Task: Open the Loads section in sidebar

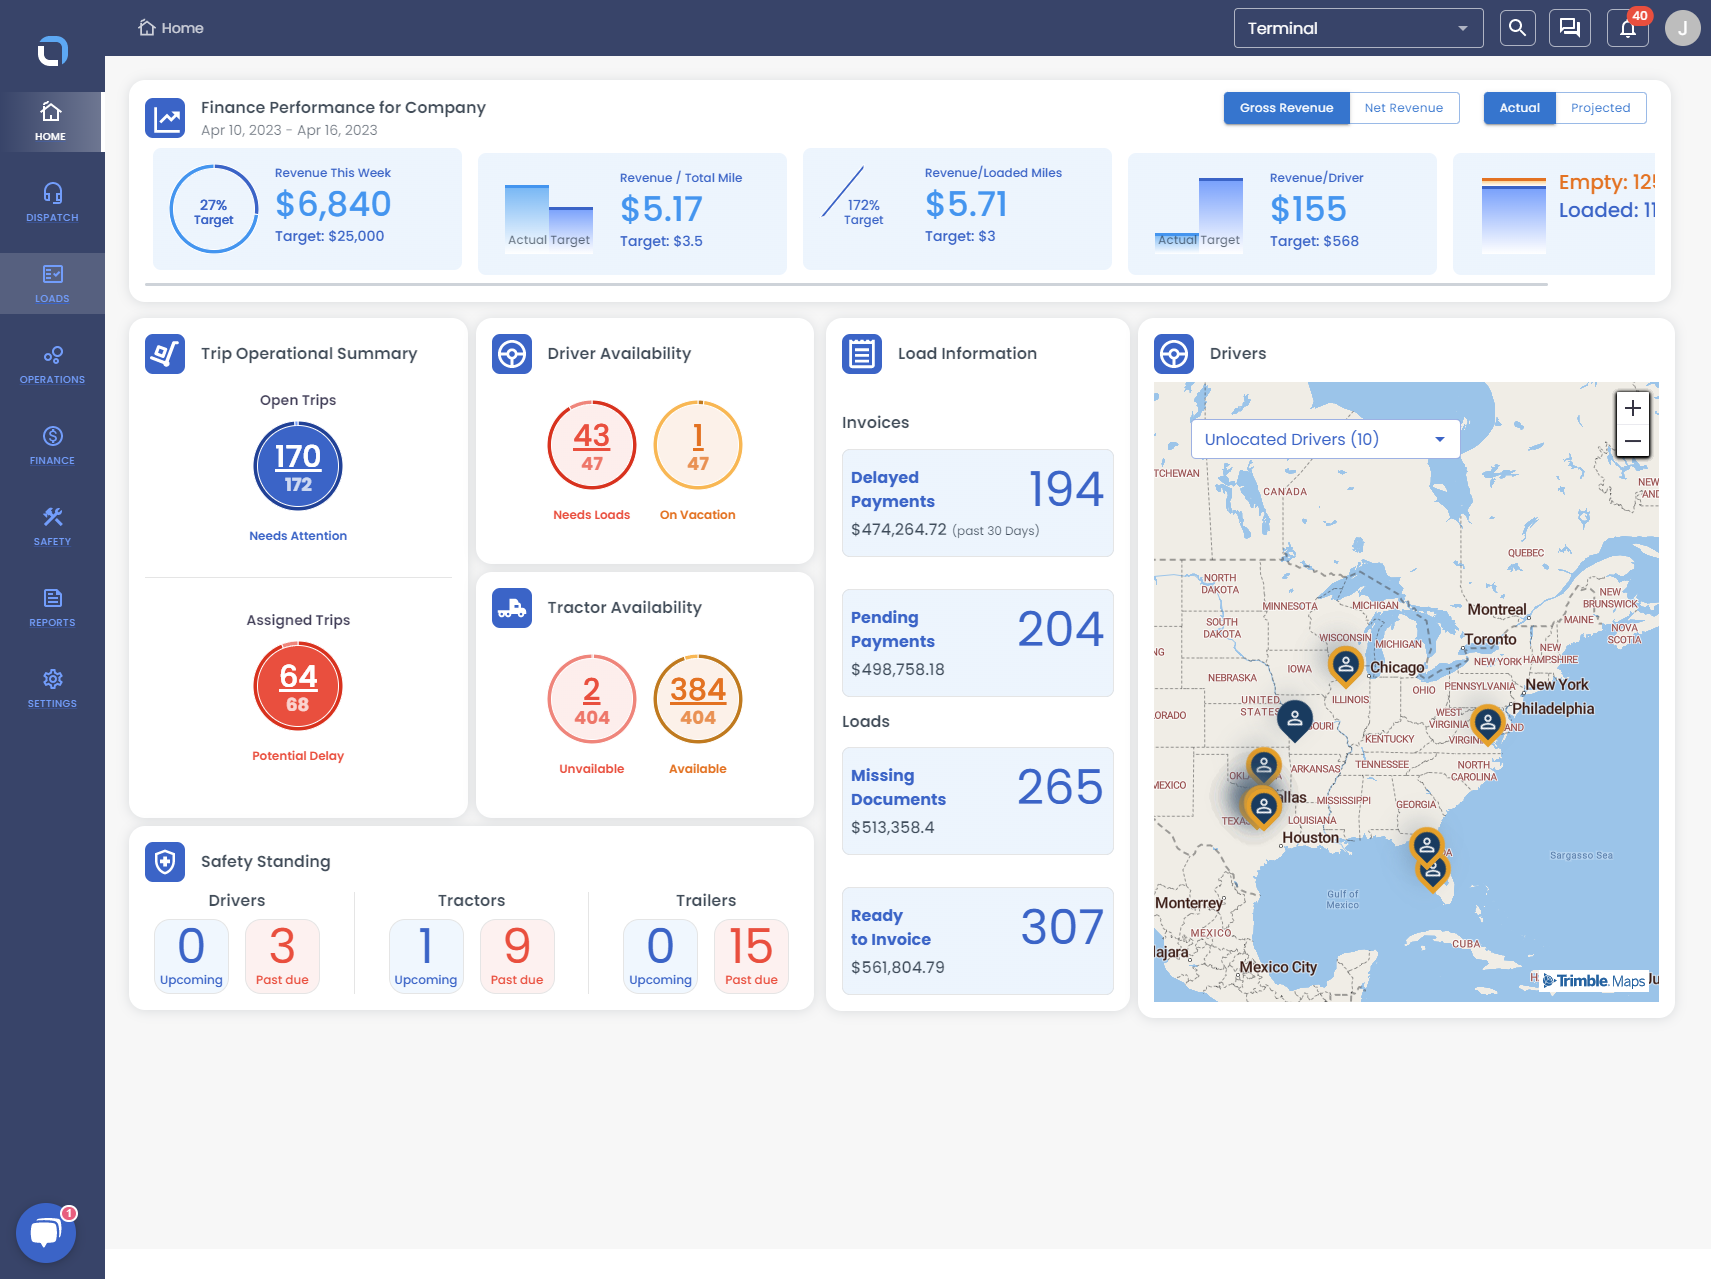Action: 52,283
